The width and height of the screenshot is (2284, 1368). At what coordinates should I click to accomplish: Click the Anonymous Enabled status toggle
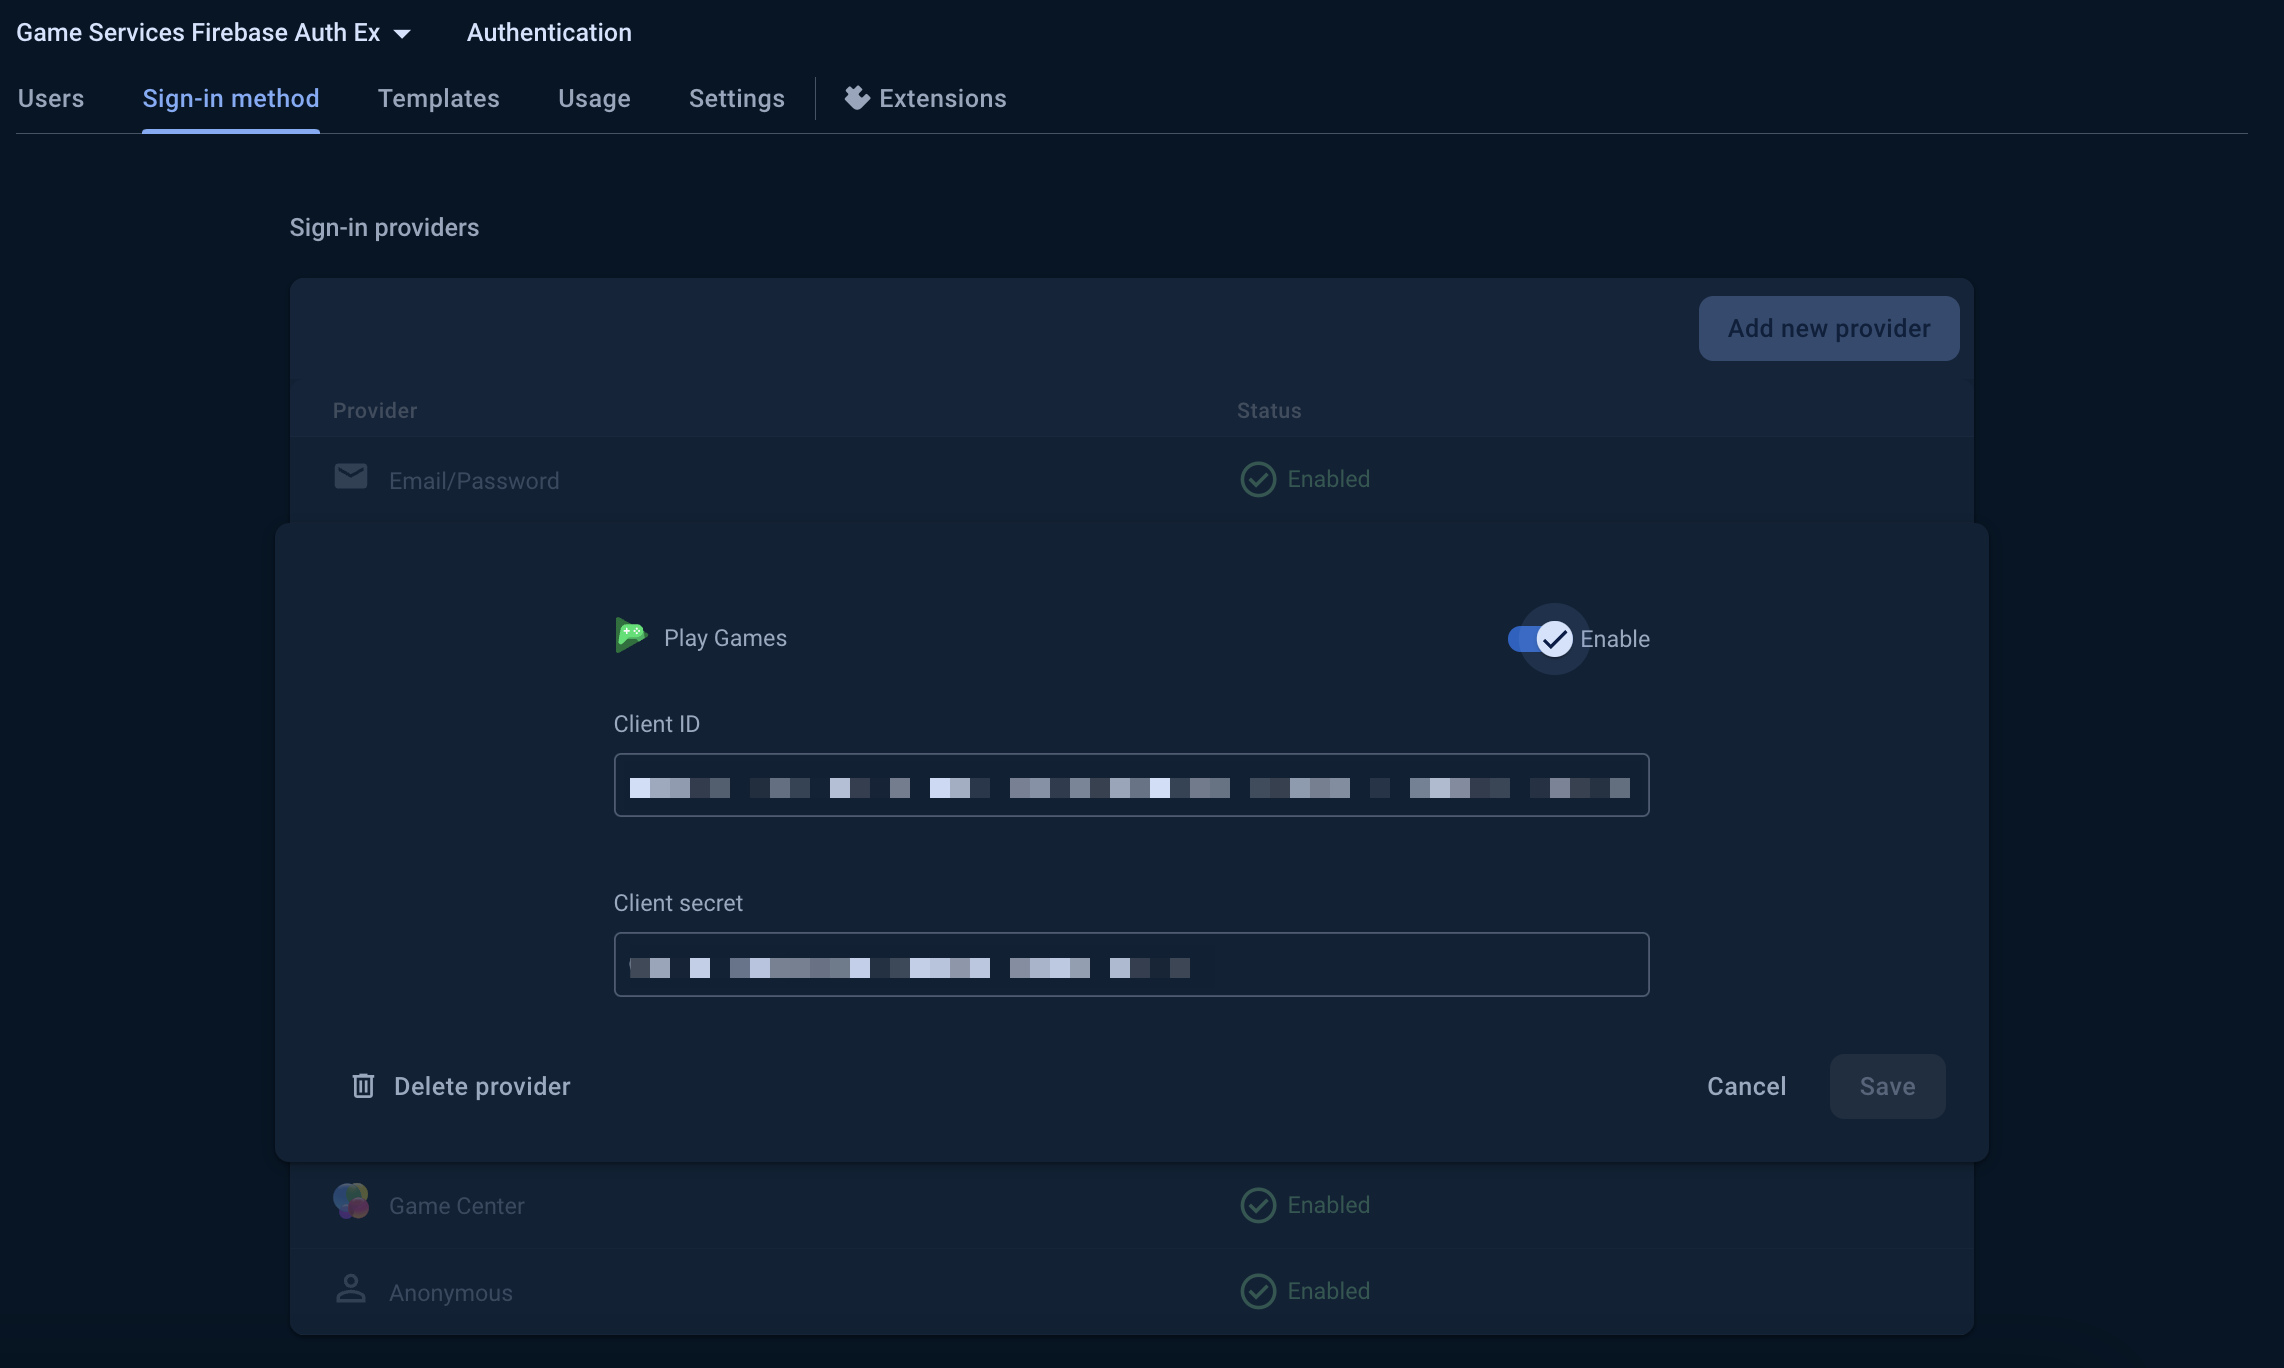1302,1290
